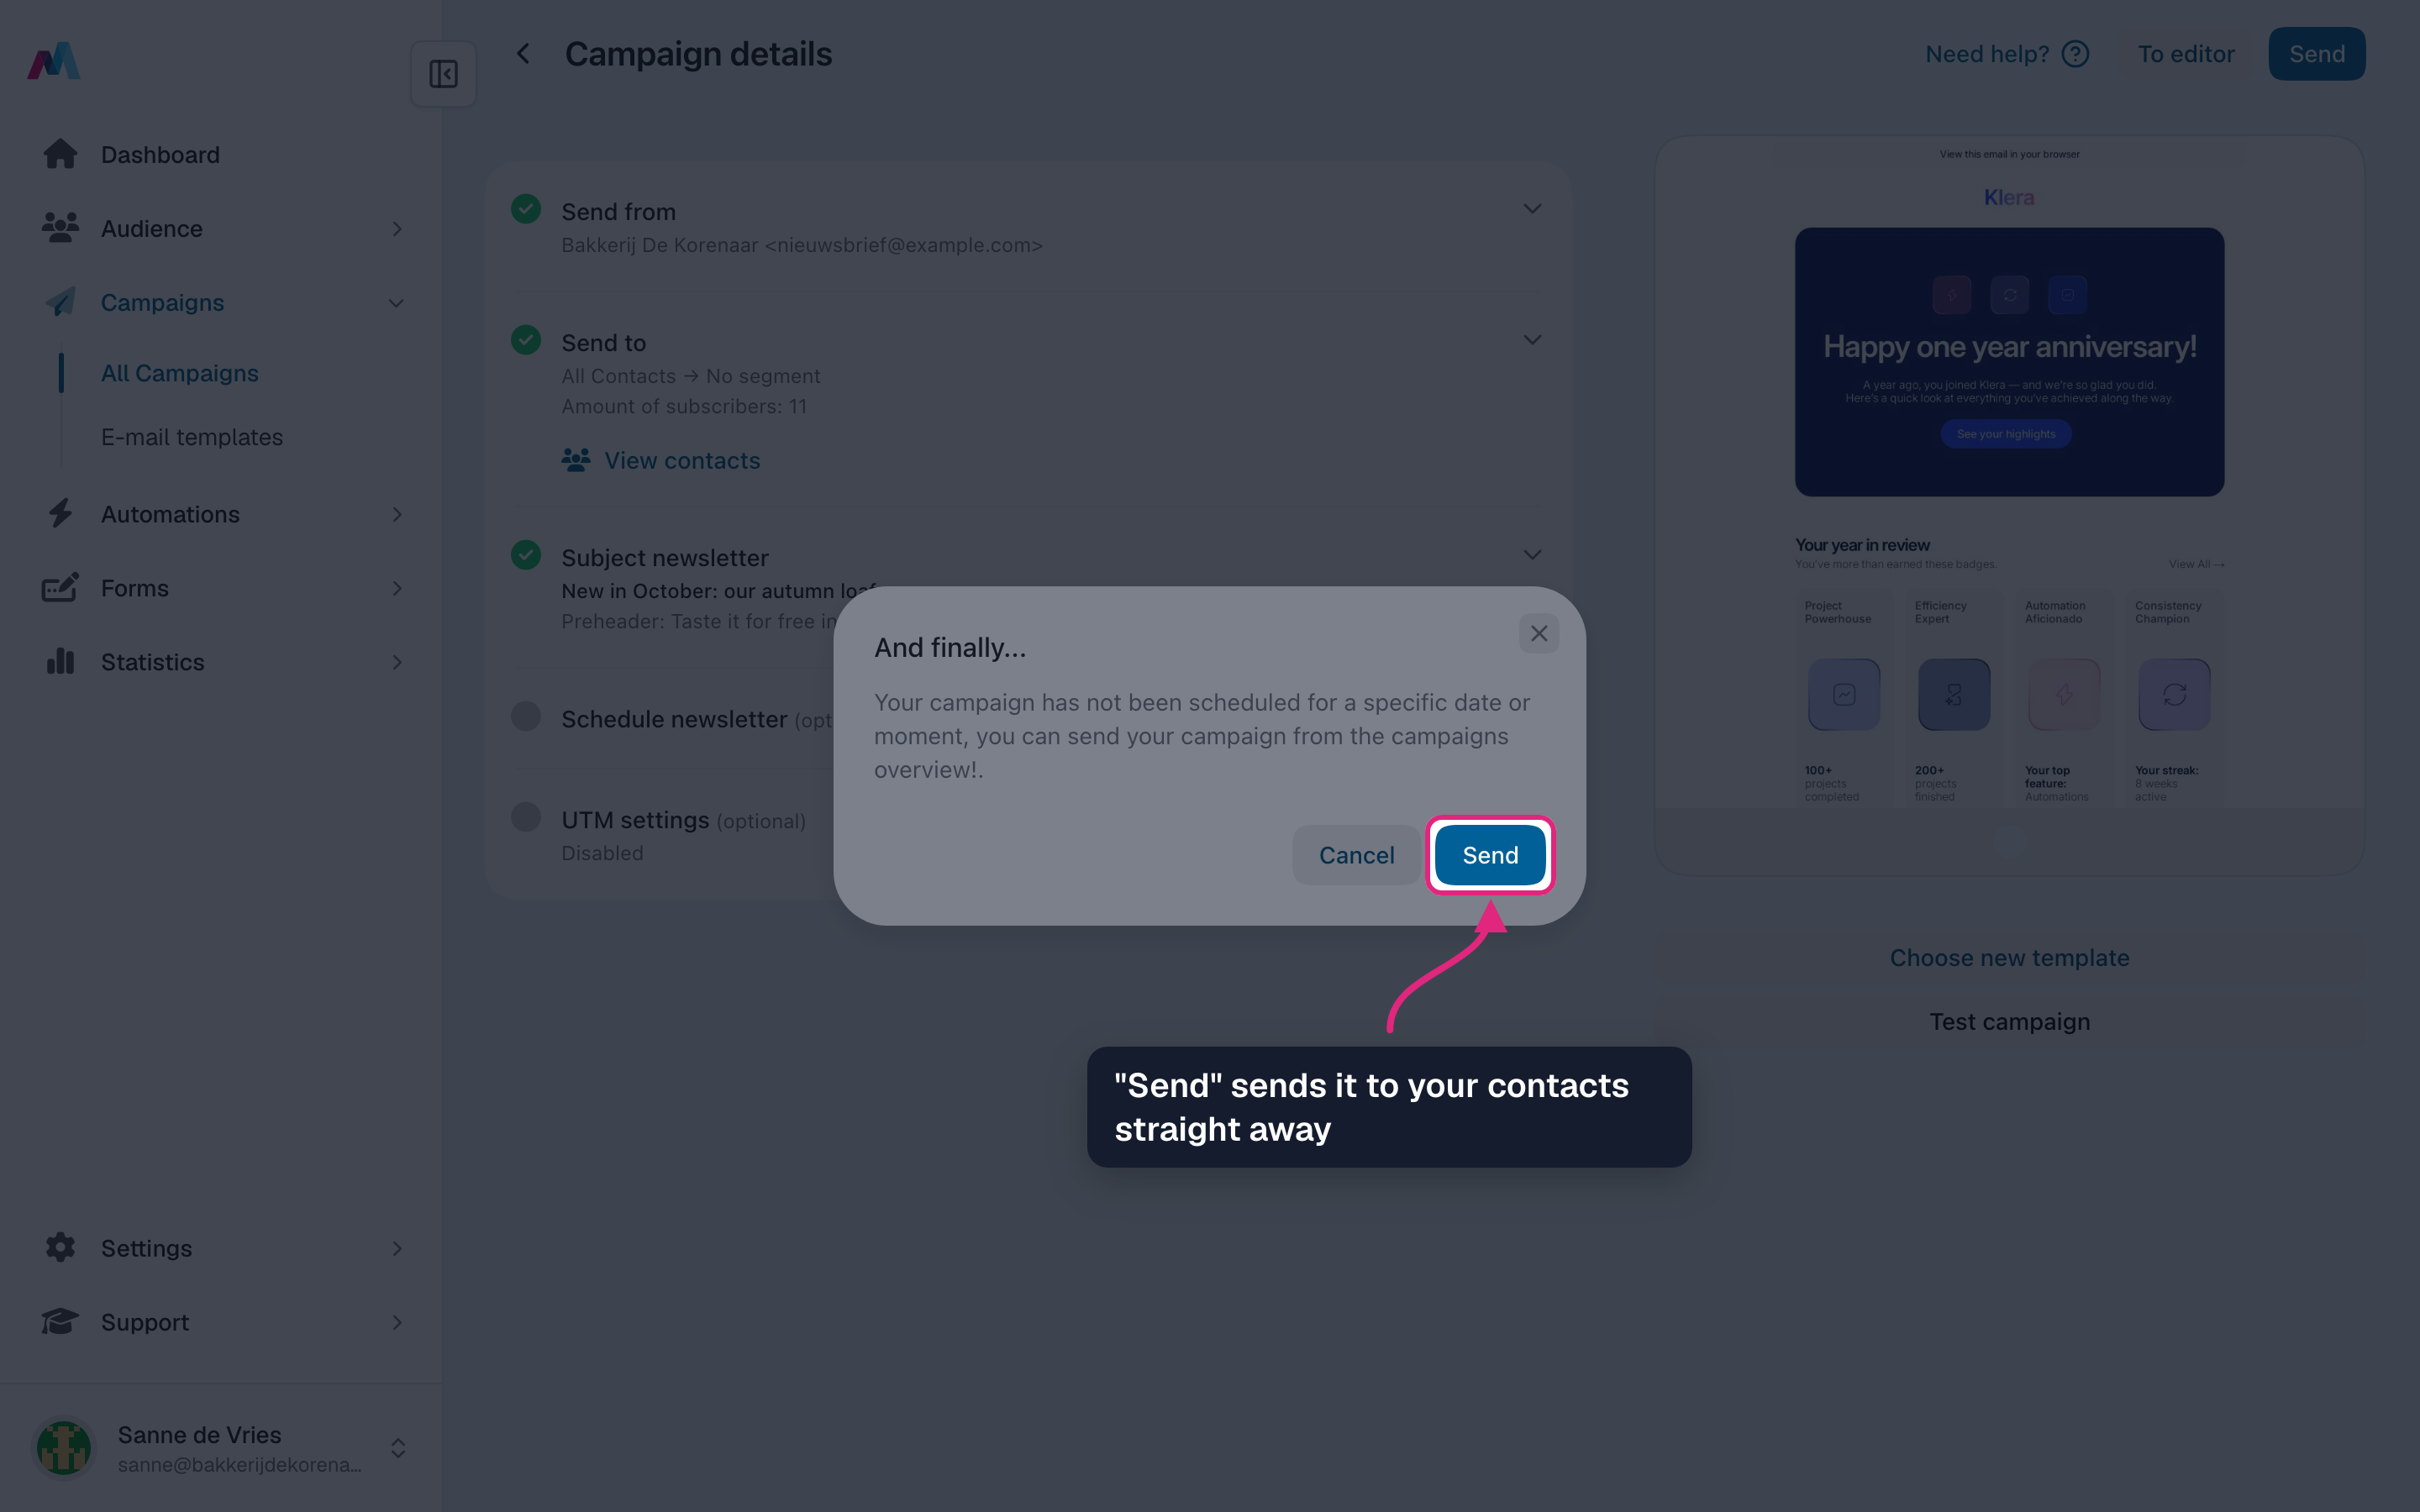
Task: Click the Send to green checkmark
Action: tap(526, 340)
